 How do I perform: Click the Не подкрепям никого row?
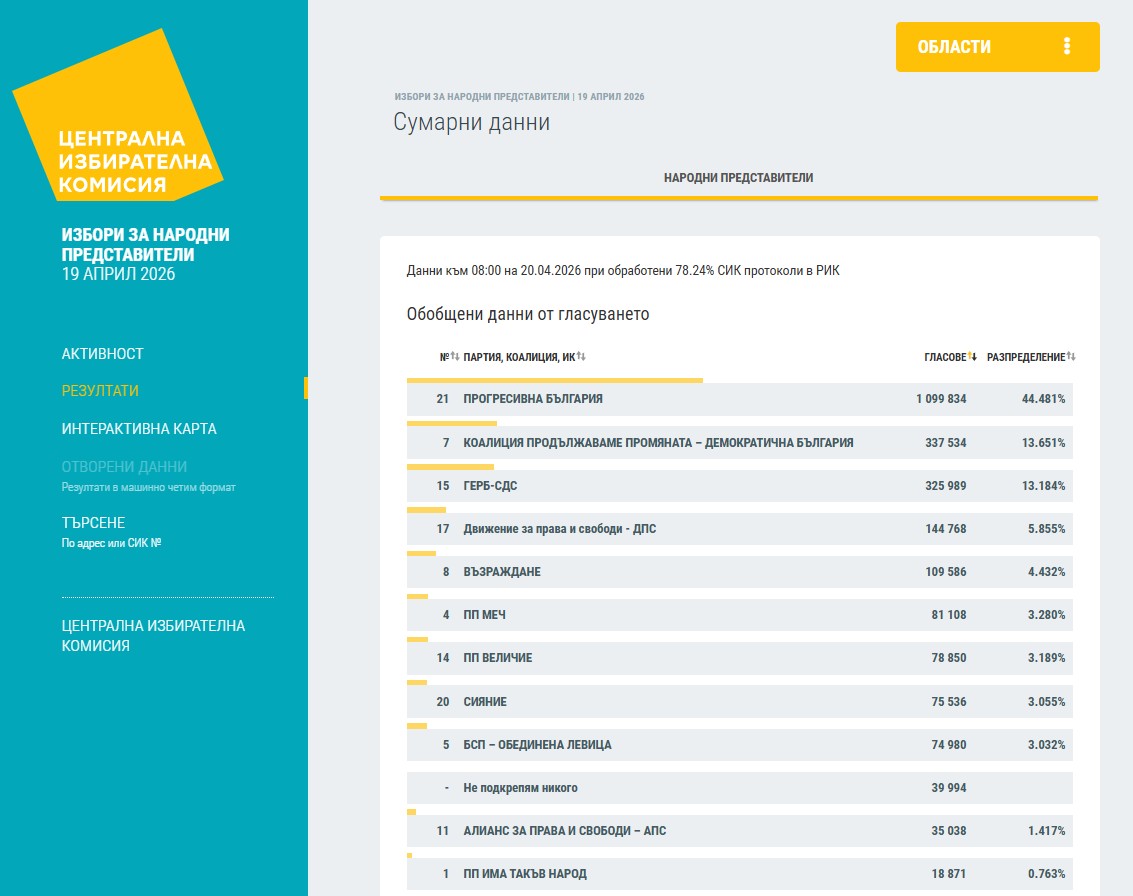click(x=739, y=788)
